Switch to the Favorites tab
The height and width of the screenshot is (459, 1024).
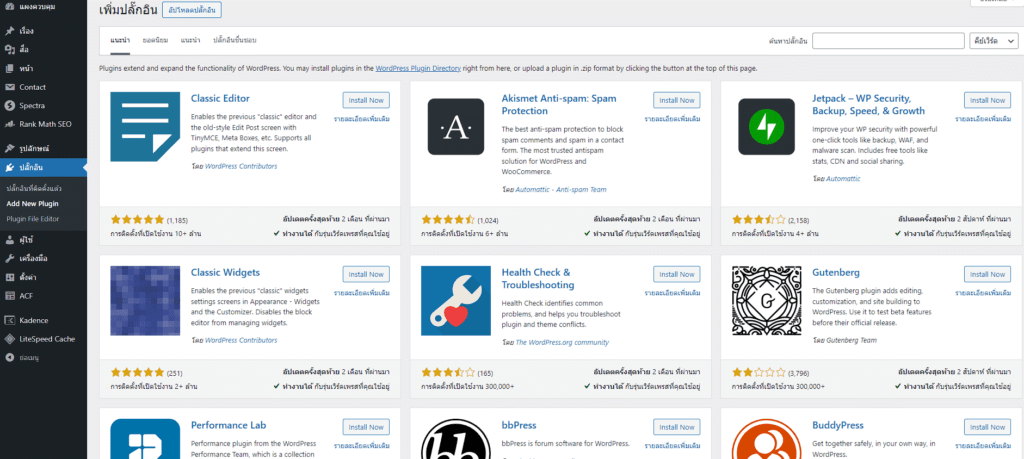click(234, 40)
